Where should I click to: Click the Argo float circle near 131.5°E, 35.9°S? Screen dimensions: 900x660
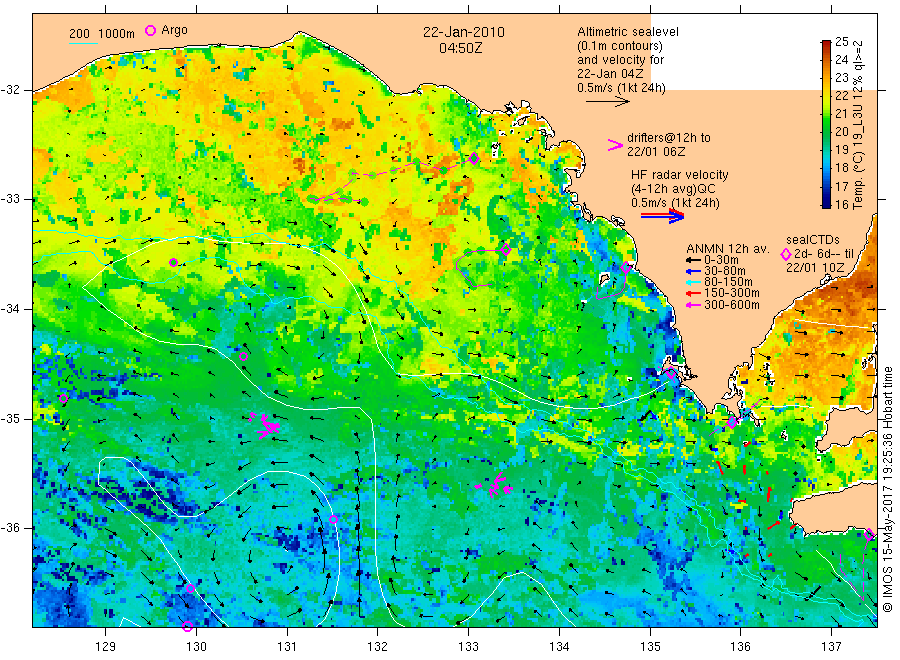coord(333,519)
